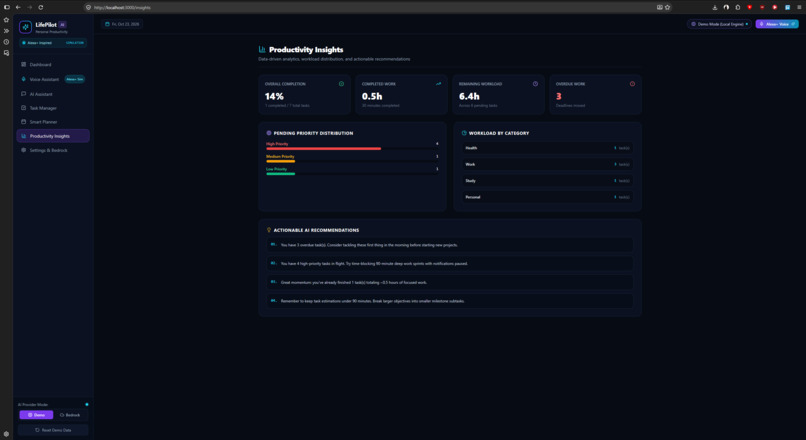
Task: Toggle reader view icon in address bar
Action: (x=660, y=7)
